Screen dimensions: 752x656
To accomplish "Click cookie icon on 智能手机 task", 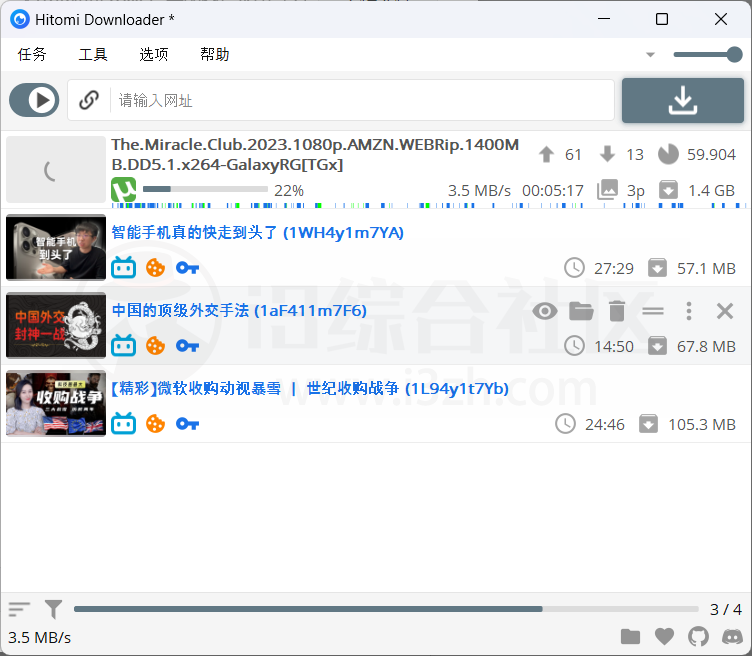I will (155, 268).
